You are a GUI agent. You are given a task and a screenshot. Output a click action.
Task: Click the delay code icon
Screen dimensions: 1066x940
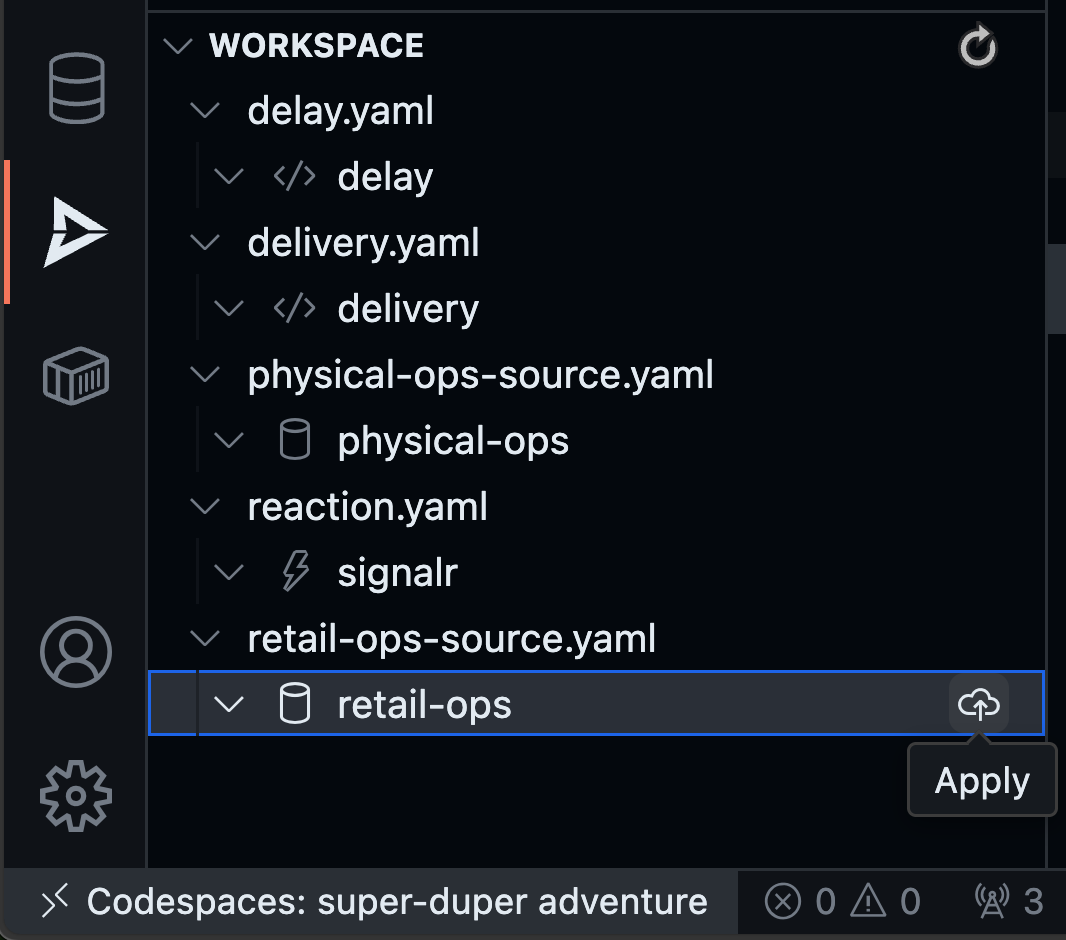click(x=293, y=176)
